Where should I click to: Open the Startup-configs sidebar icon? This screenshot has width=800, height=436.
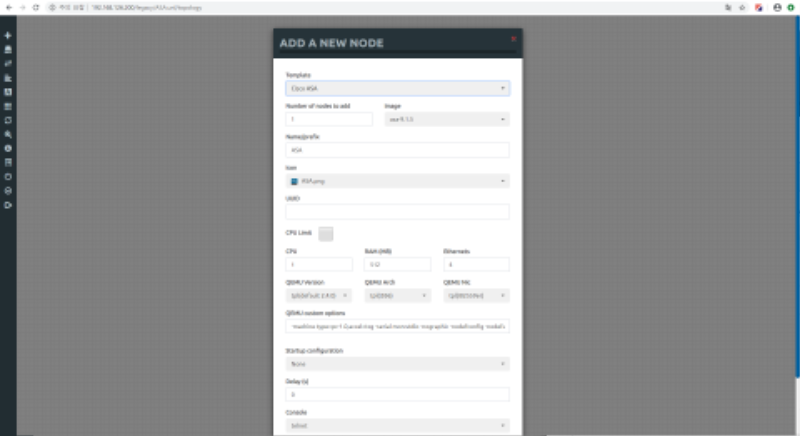point(8,78)
